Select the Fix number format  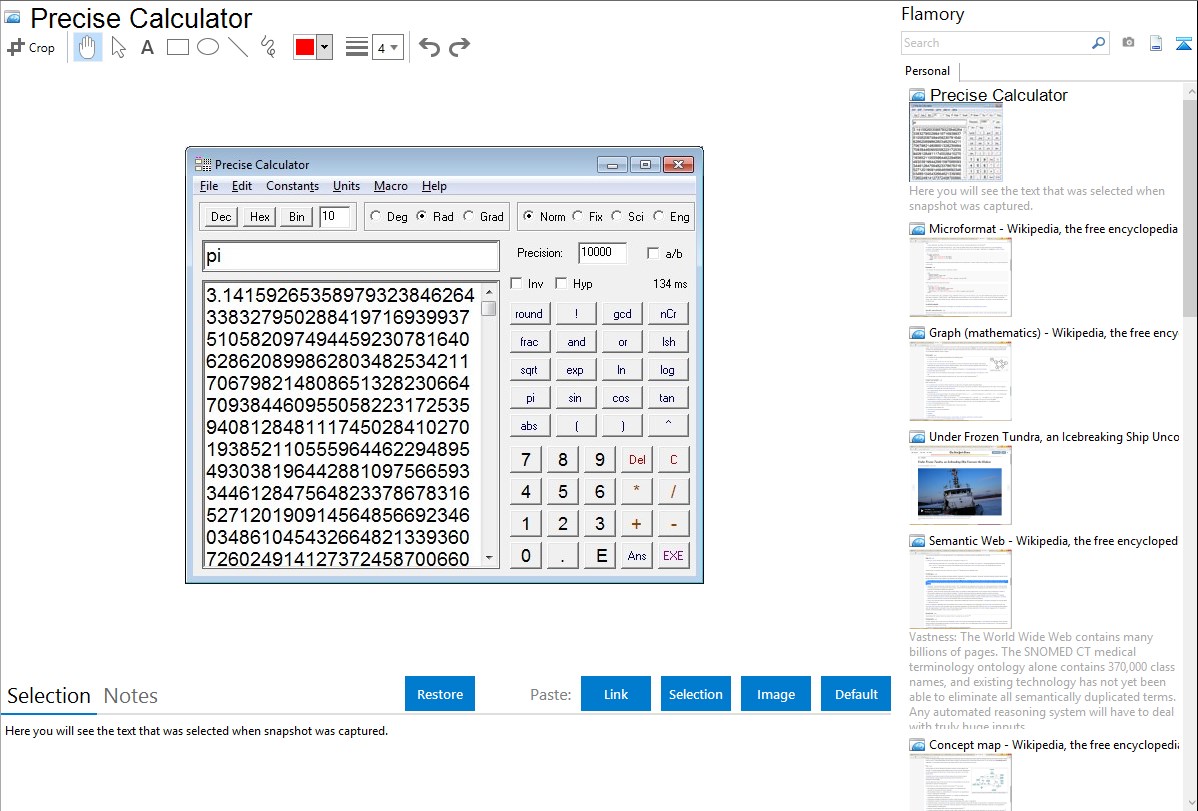point(588,216)
